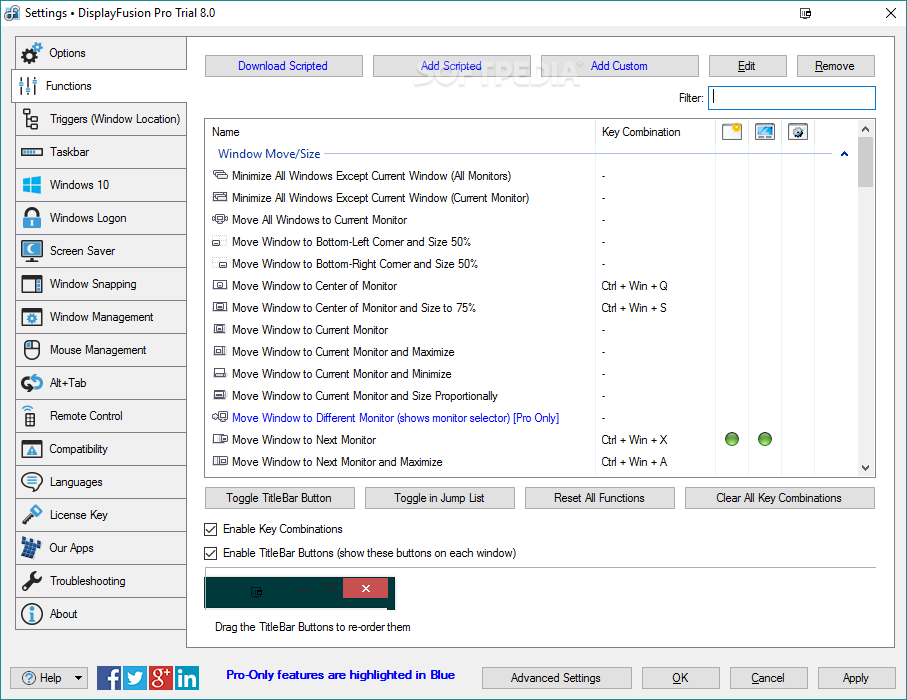Image resolution: width=907 pixels, height=700 pixels.
Task: Click the Windows Logon padlock icon
Action: pyautogui.click(x=32, y=218)
